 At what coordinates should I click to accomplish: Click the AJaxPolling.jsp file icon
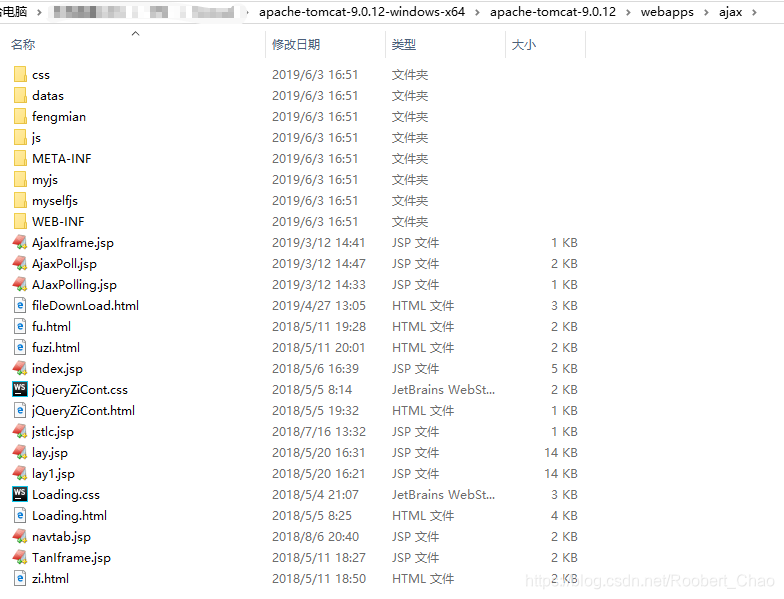pos(20,284)
